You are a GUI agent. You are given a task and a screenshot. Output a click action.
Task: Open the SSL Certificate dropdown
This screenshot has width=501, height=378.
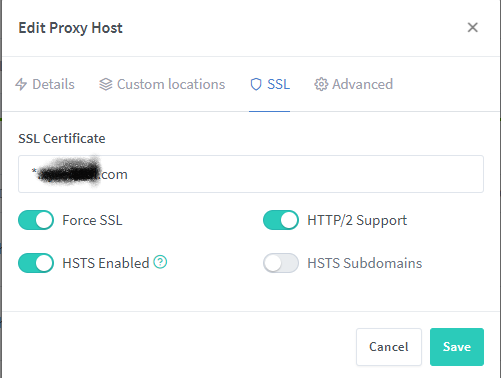click(x=251, y=174)
